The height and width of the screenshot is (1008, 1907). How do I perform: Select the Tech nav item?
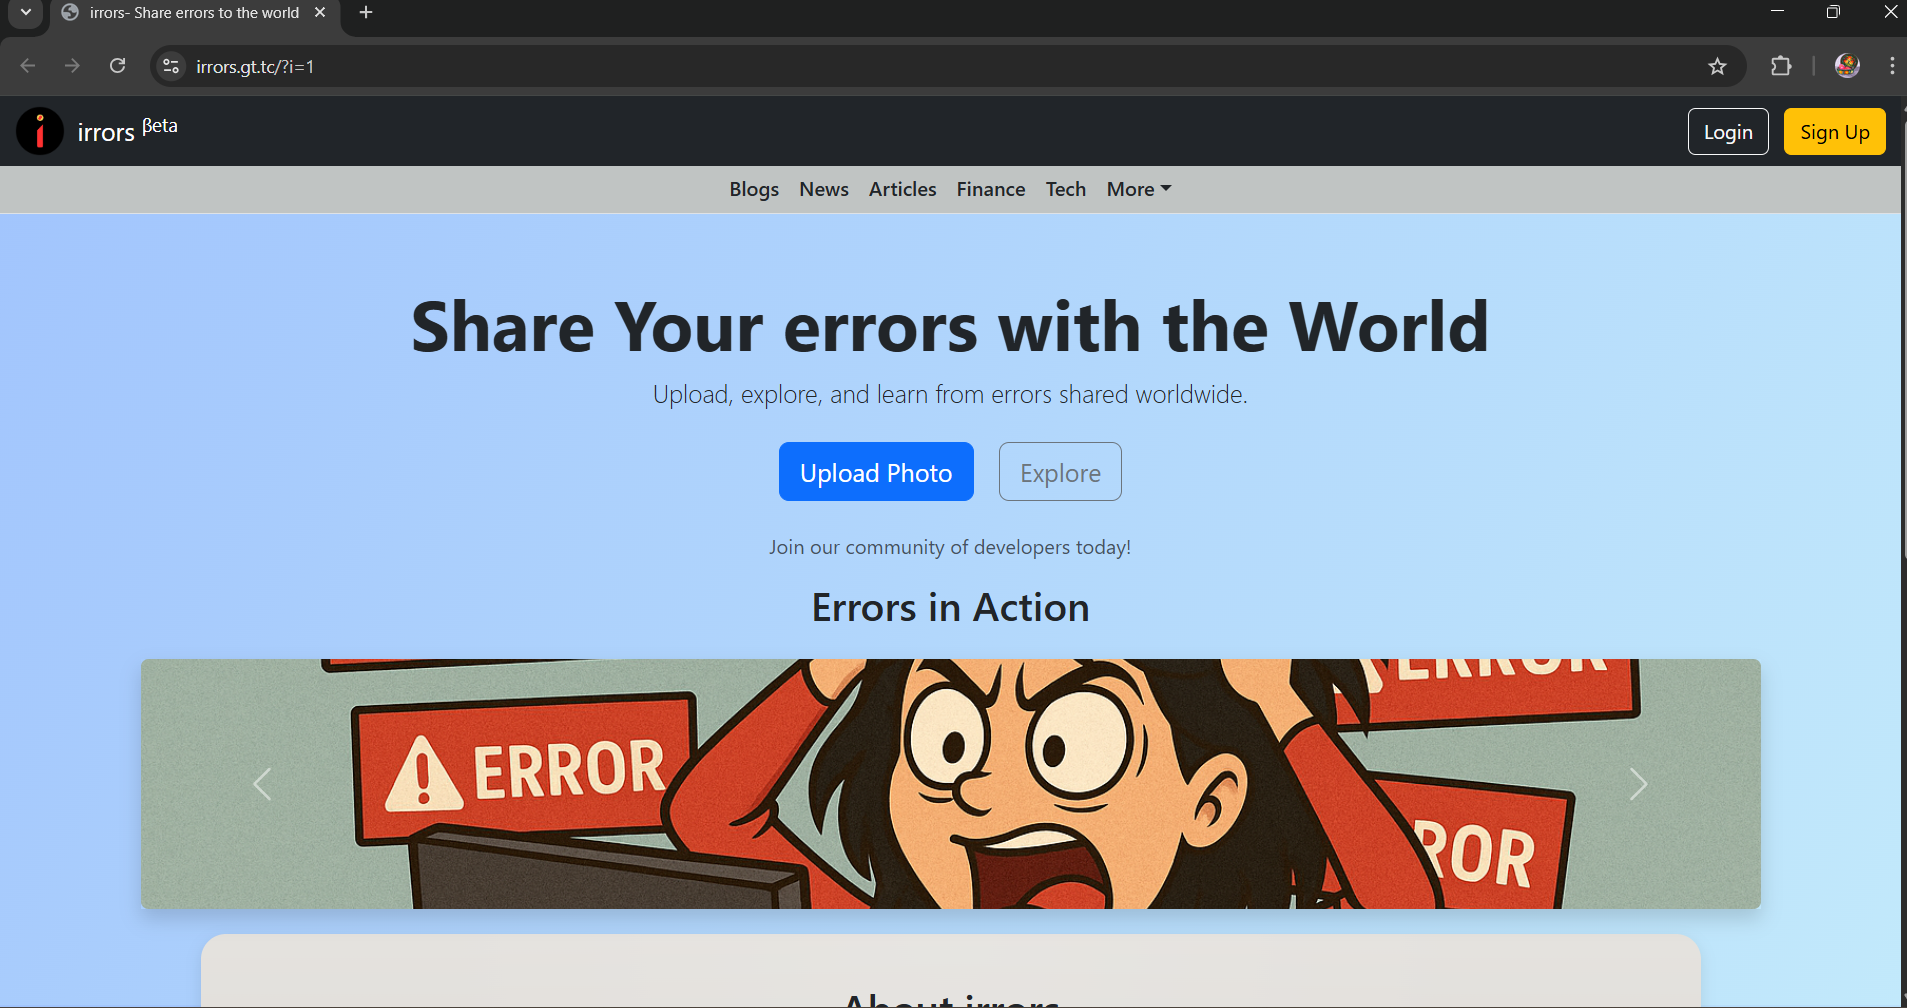[1066, 189]
